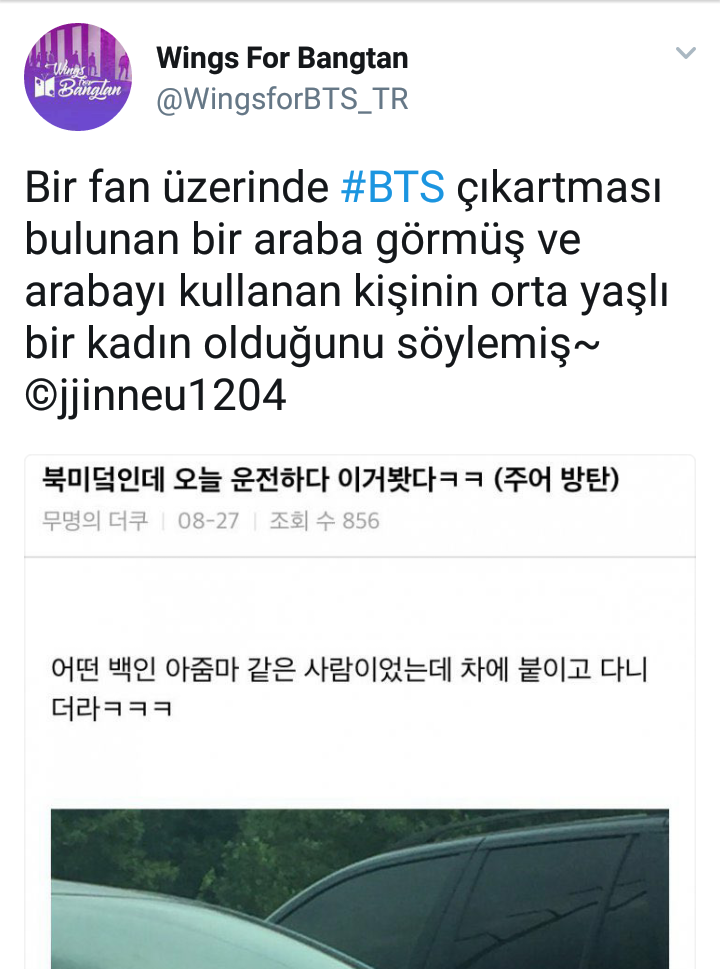Open the @WingsforBTS_TR handle
The image size is (720, 969).
coord(282,99)
